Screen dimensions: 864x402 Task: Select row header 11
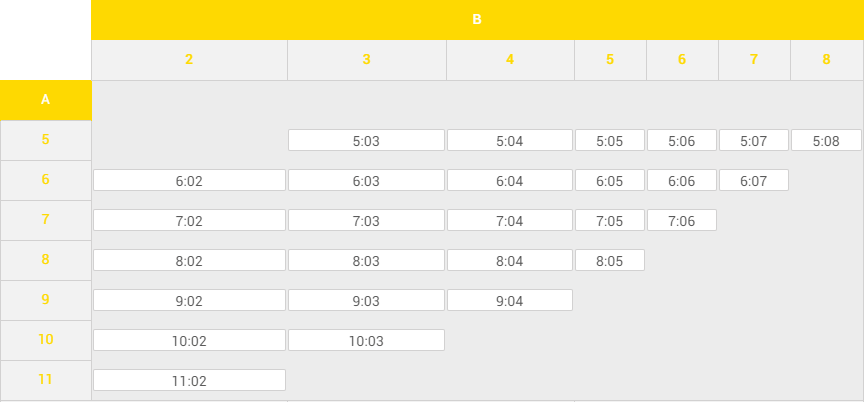coord(45,380)
